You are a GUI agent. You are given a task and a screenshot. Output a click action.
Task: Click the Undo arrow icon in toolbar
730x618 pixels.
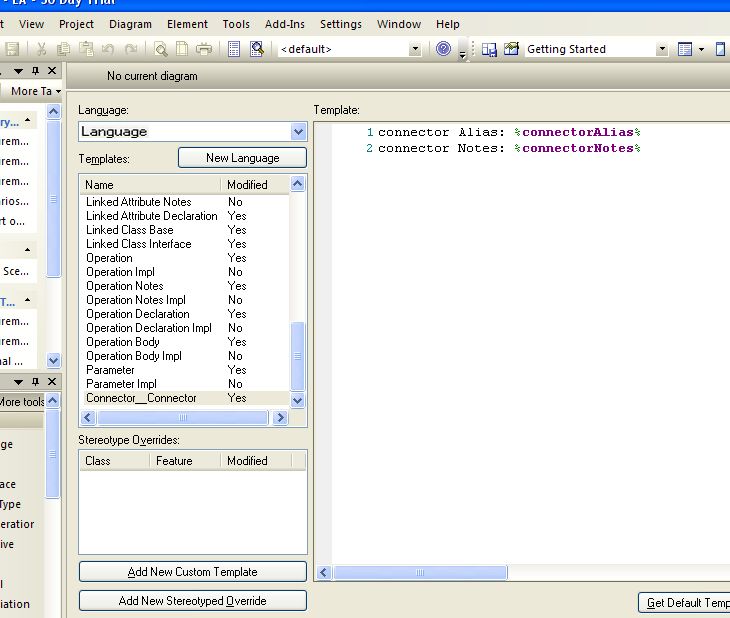tap(108, 49)
